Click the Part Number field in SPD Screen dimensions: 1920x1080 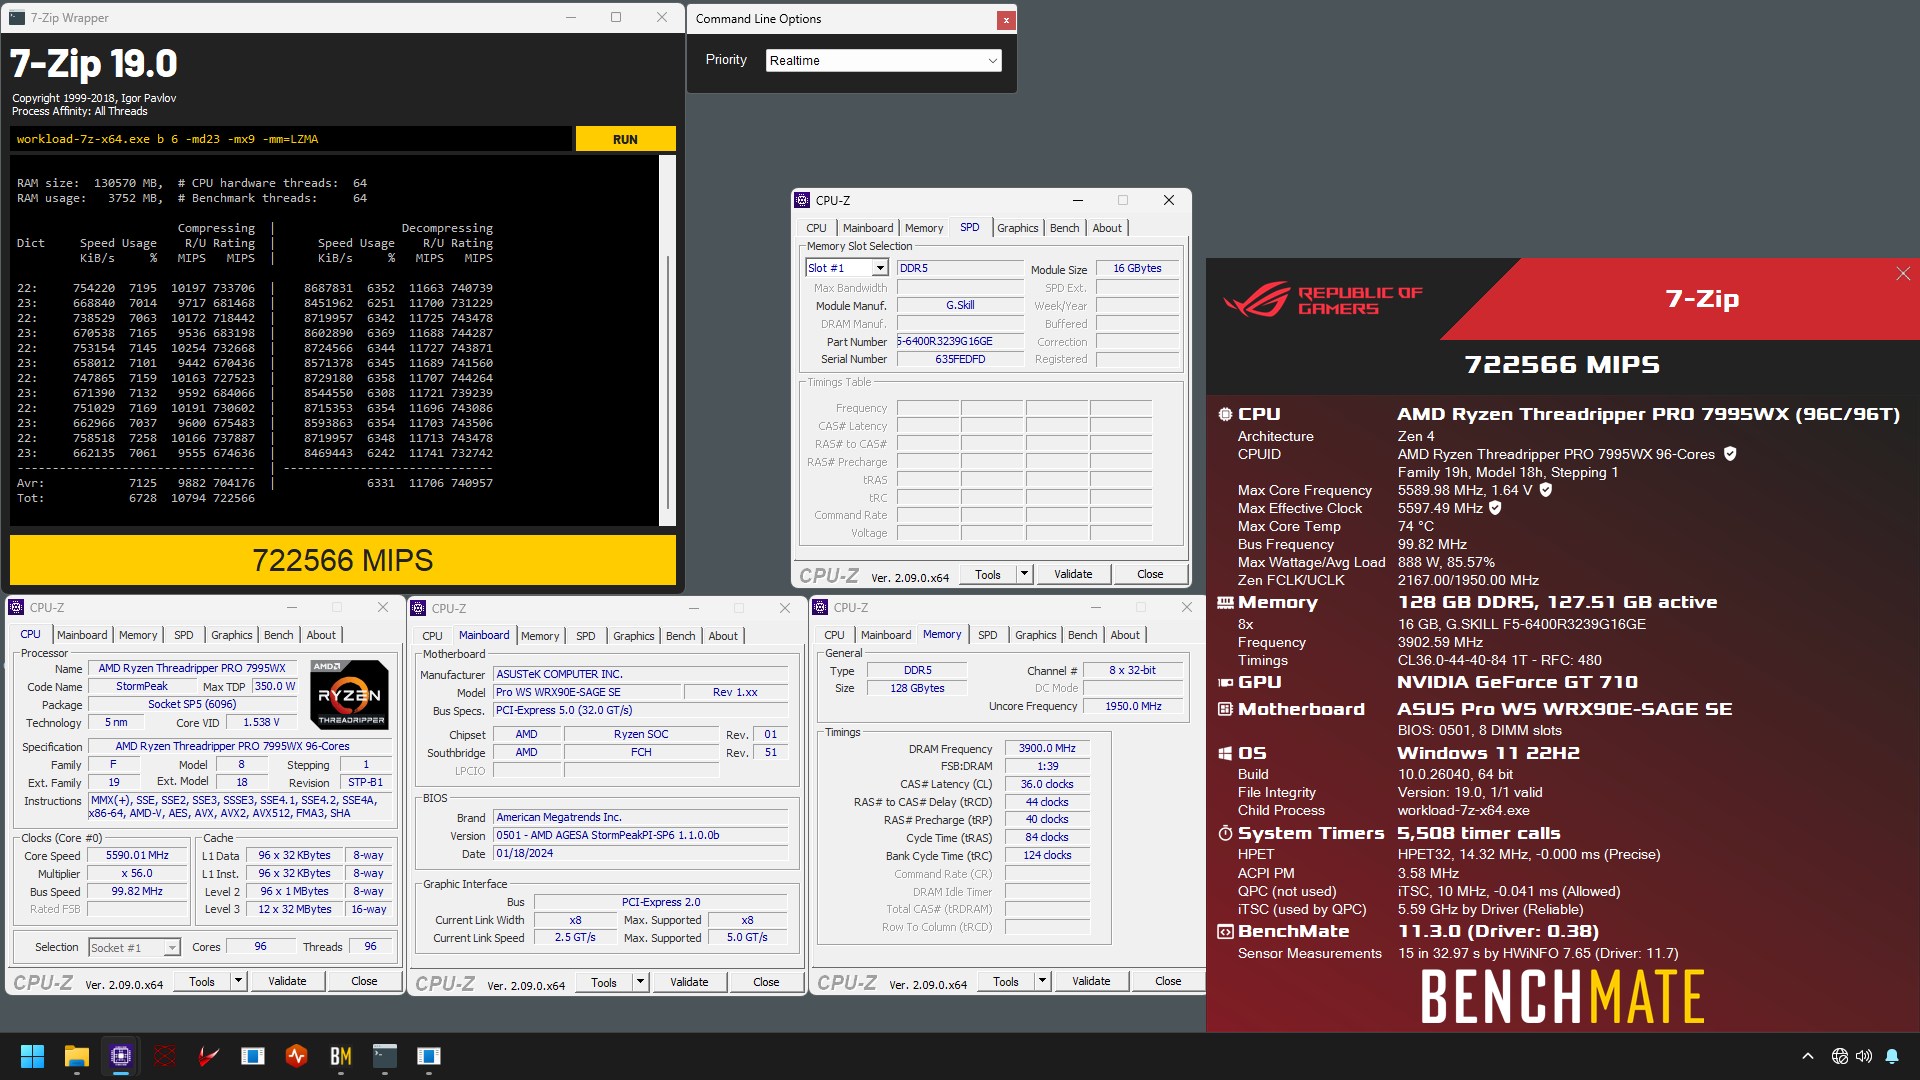pos(960,341)
